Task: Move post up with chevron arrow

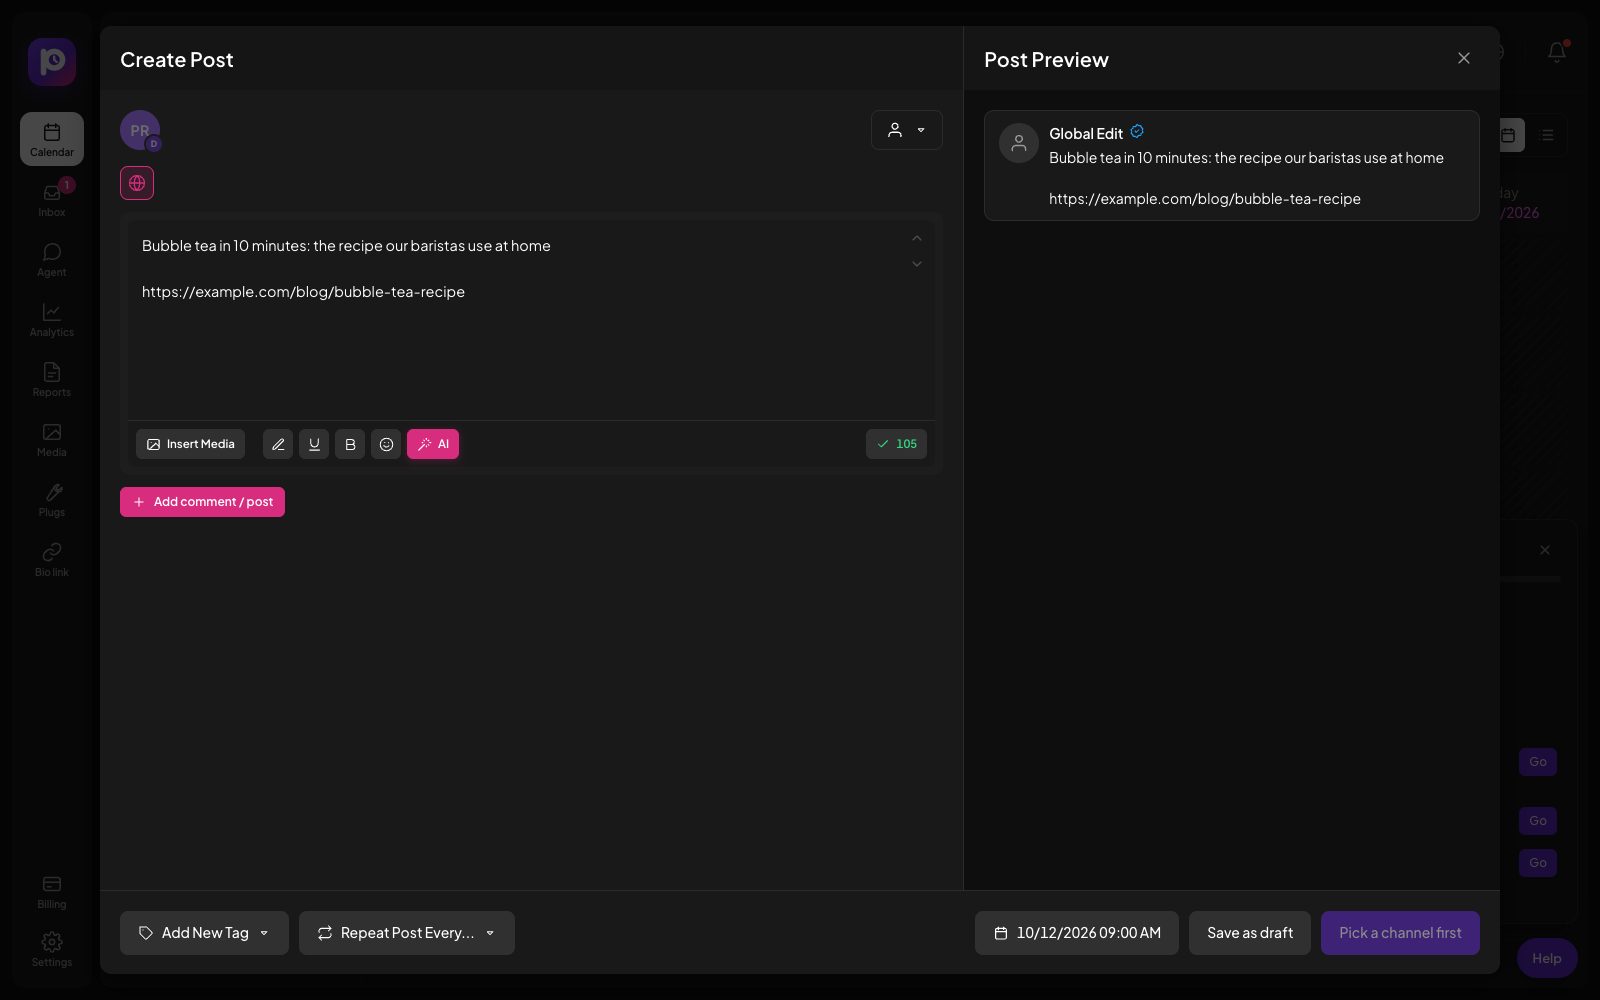Action: (917, 238)
